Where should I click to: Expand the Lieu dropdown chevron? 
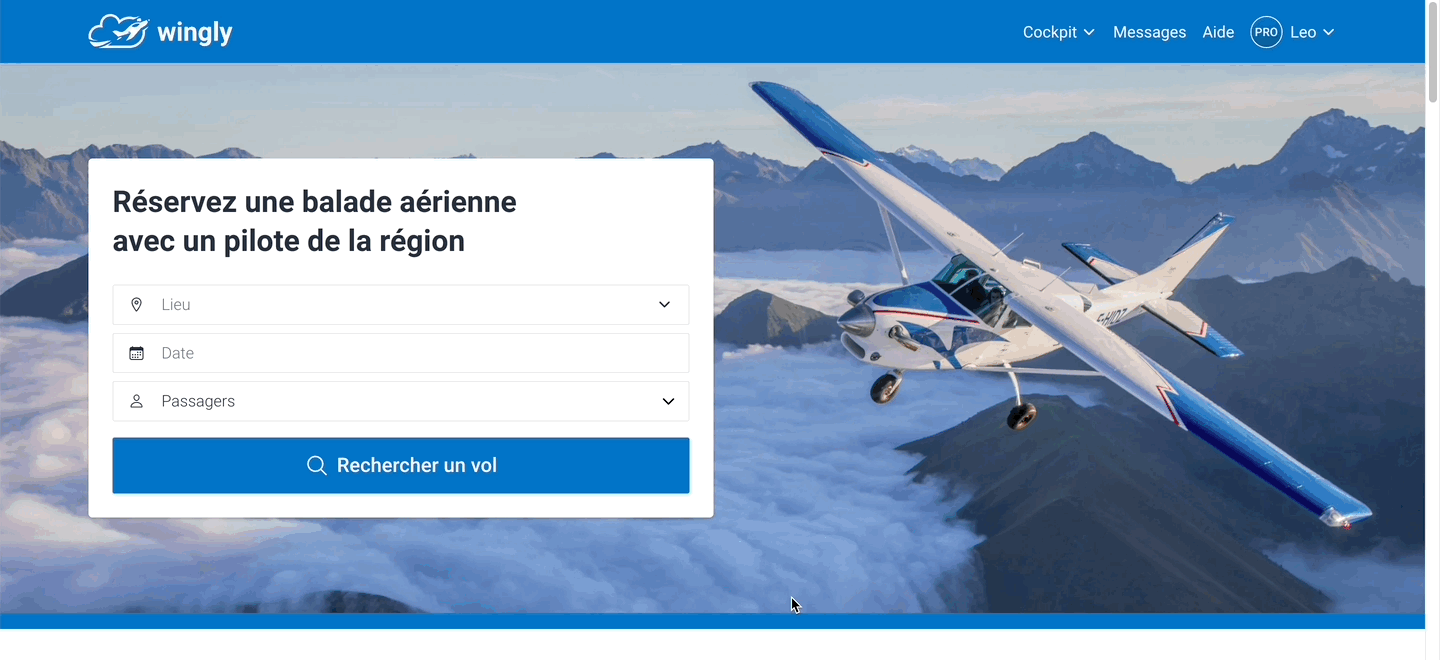click(x=664, y=304)
